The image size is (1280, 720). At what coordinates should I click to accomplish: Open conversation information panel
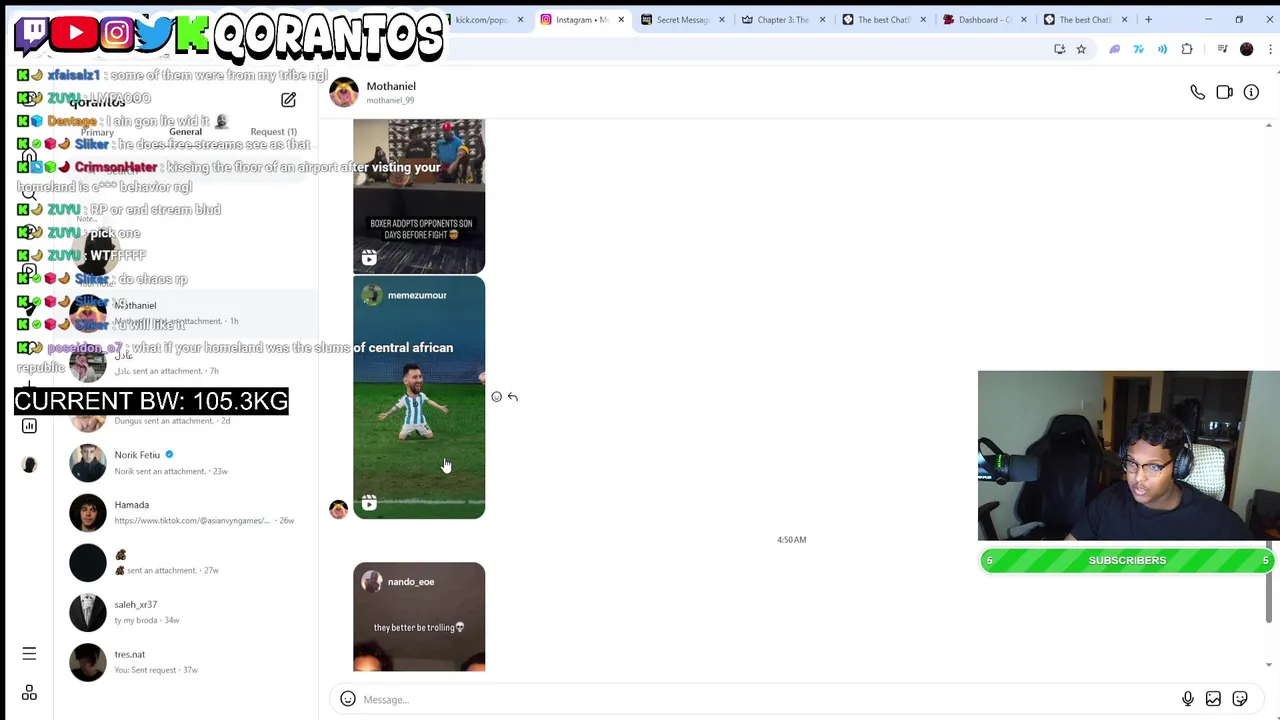1251,92
